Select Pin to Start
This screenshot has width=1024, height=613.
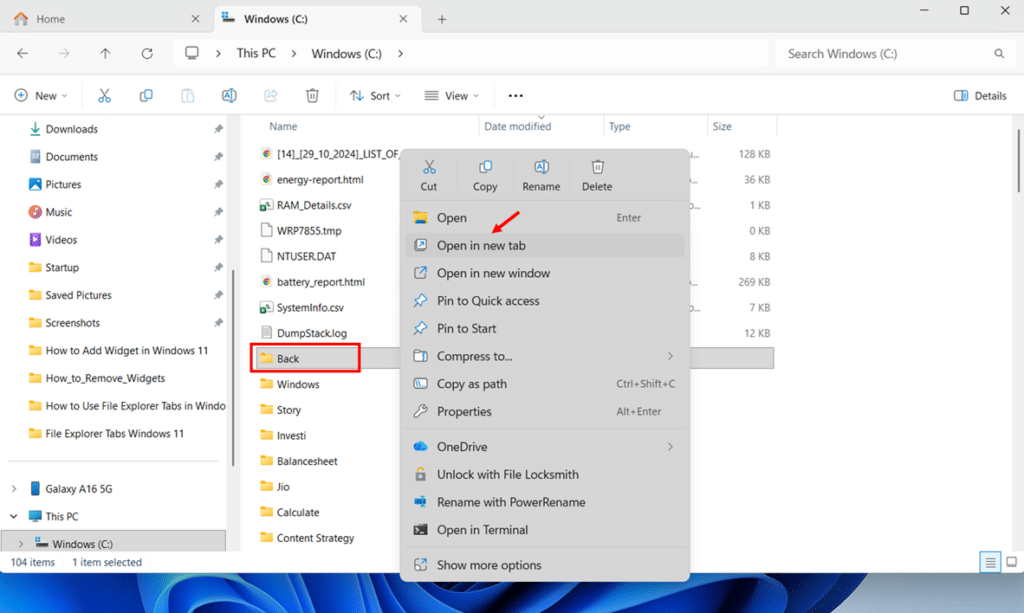click(545, 329)
